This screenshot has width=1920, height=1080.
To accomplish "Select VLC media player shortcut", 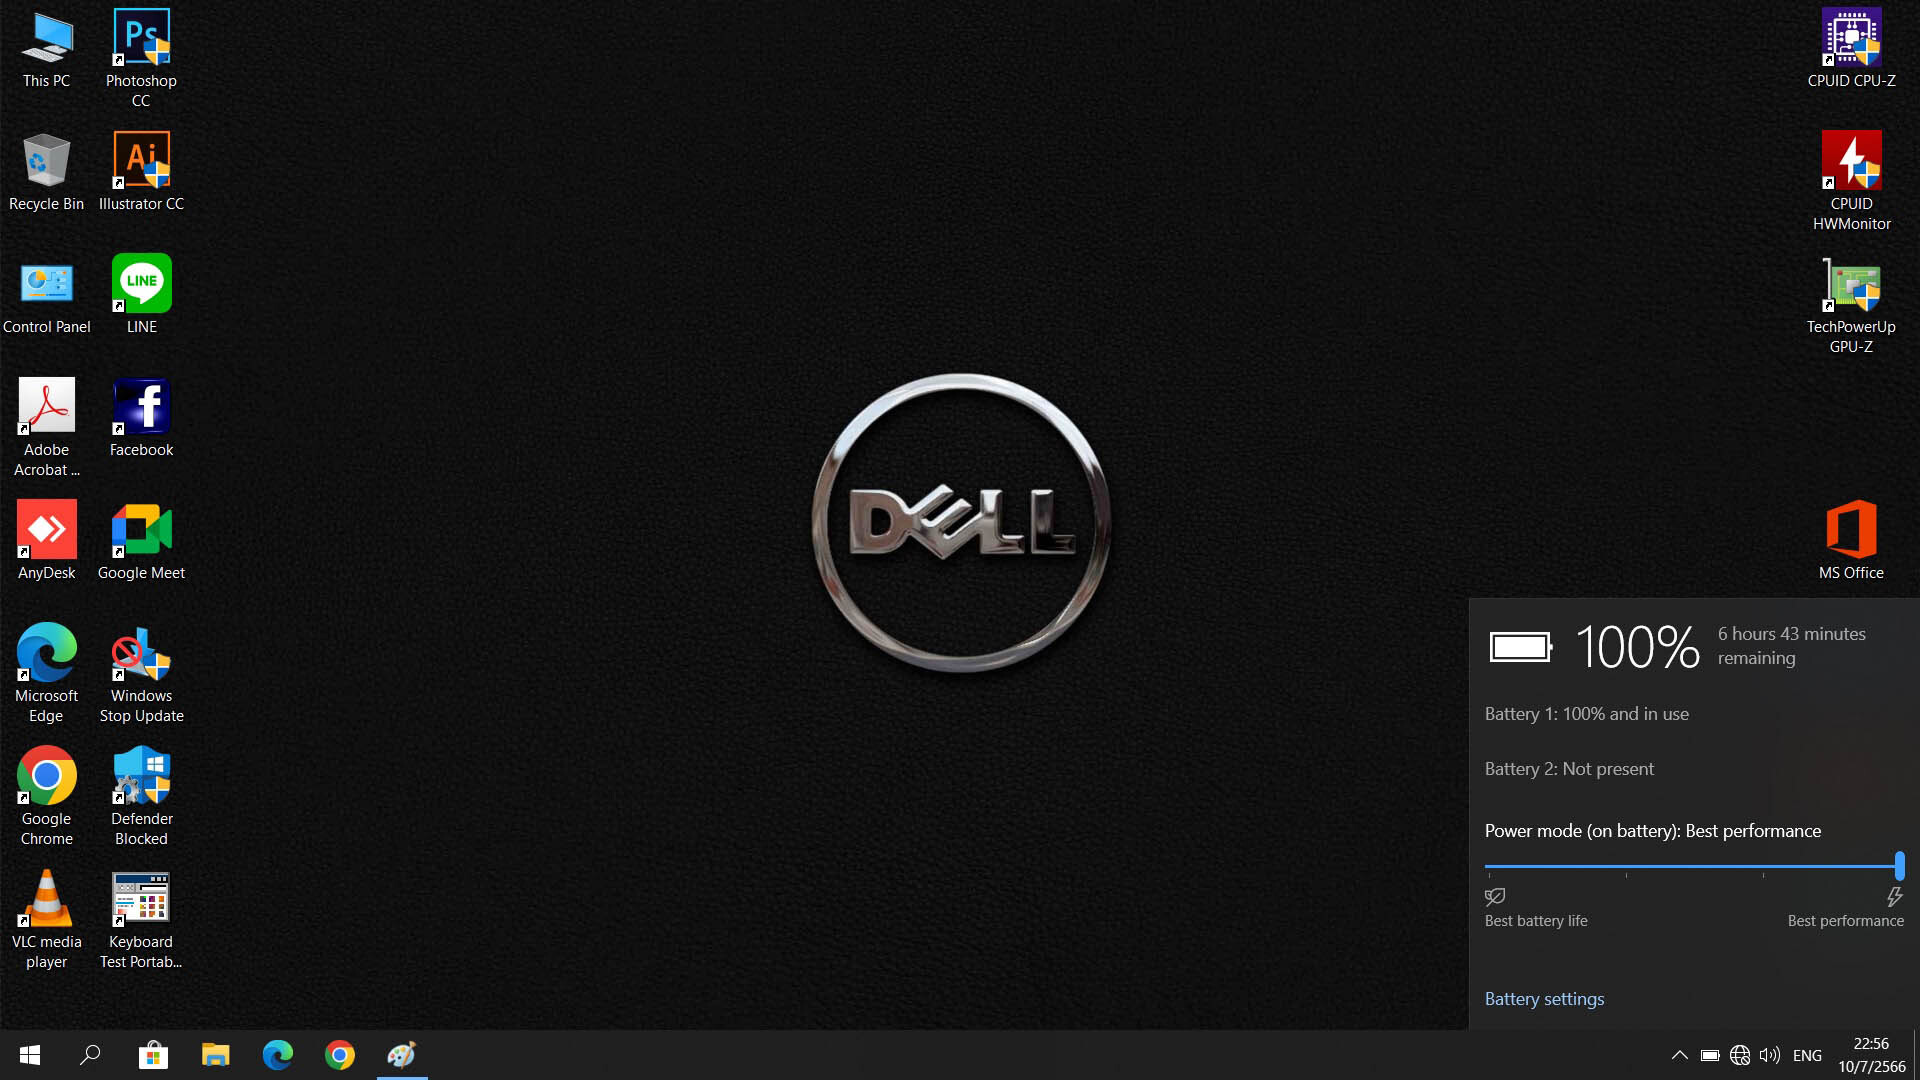I will click(x=46, y=919).
